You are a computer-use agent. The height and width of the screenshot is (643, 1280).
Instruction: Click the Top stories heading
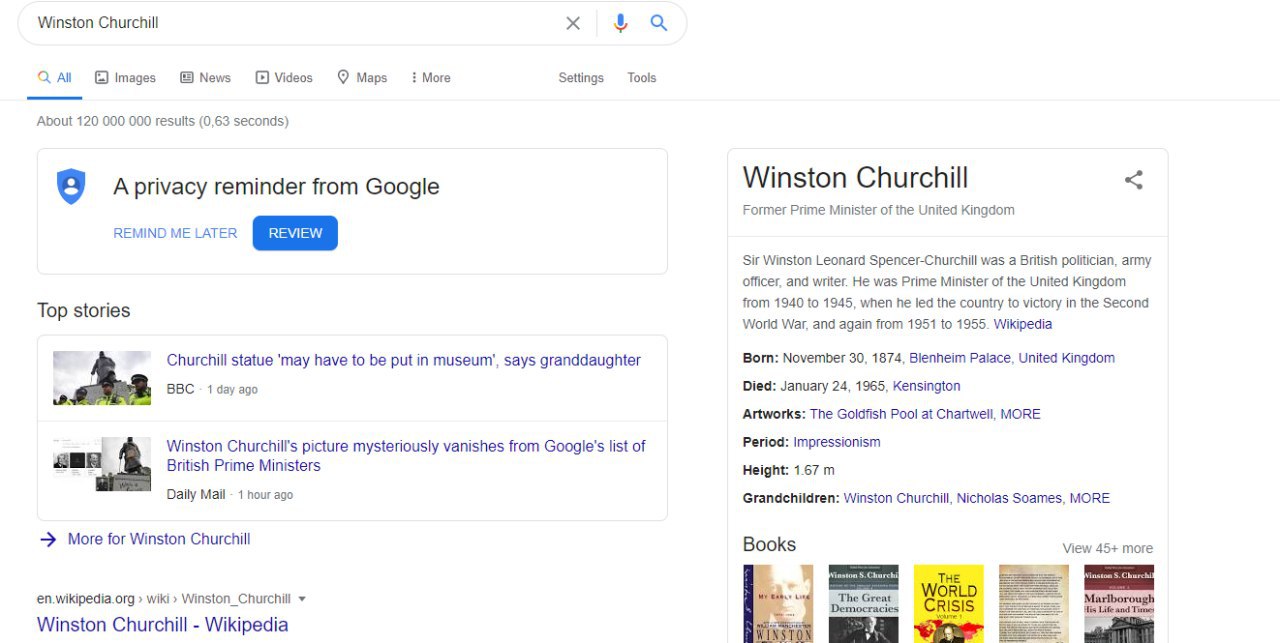[84, 311]
